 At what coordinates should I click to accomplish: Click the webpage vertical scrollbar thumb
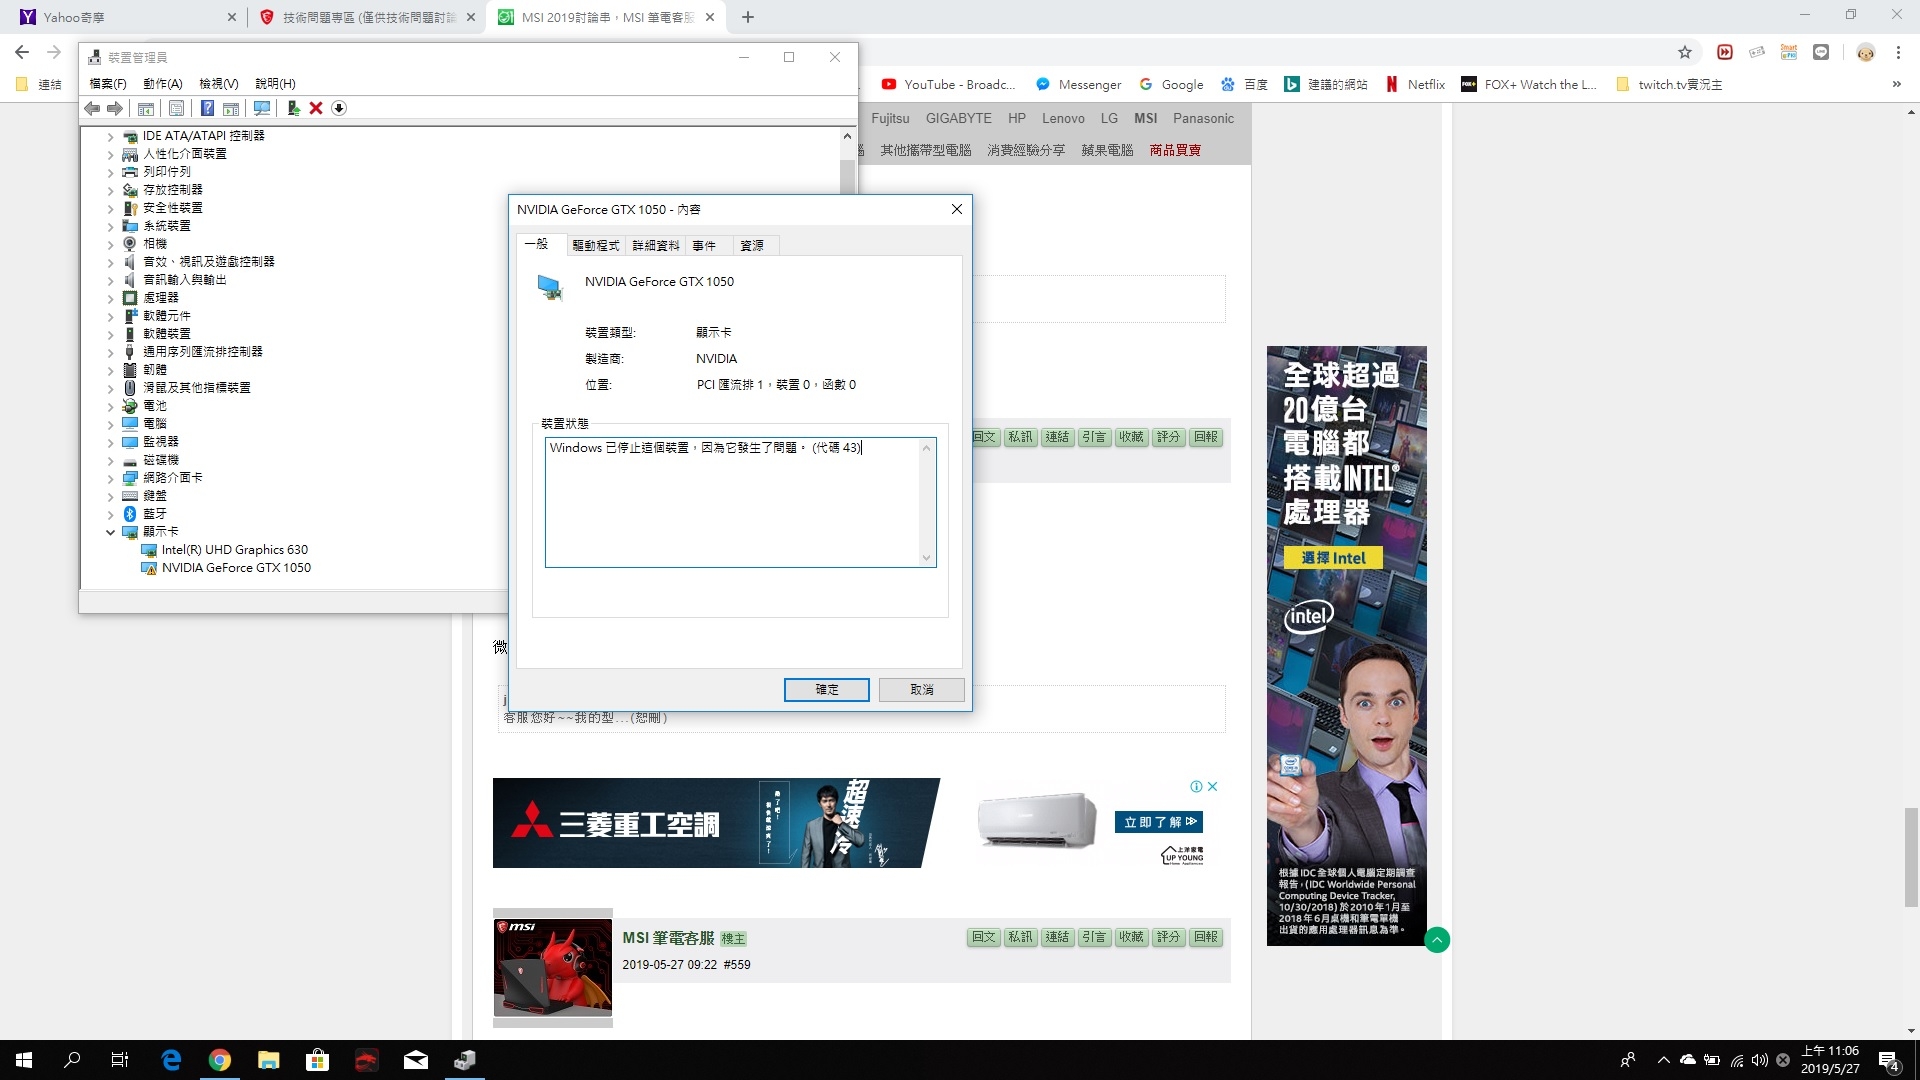pyautogui.click(x=1911, y=857)
